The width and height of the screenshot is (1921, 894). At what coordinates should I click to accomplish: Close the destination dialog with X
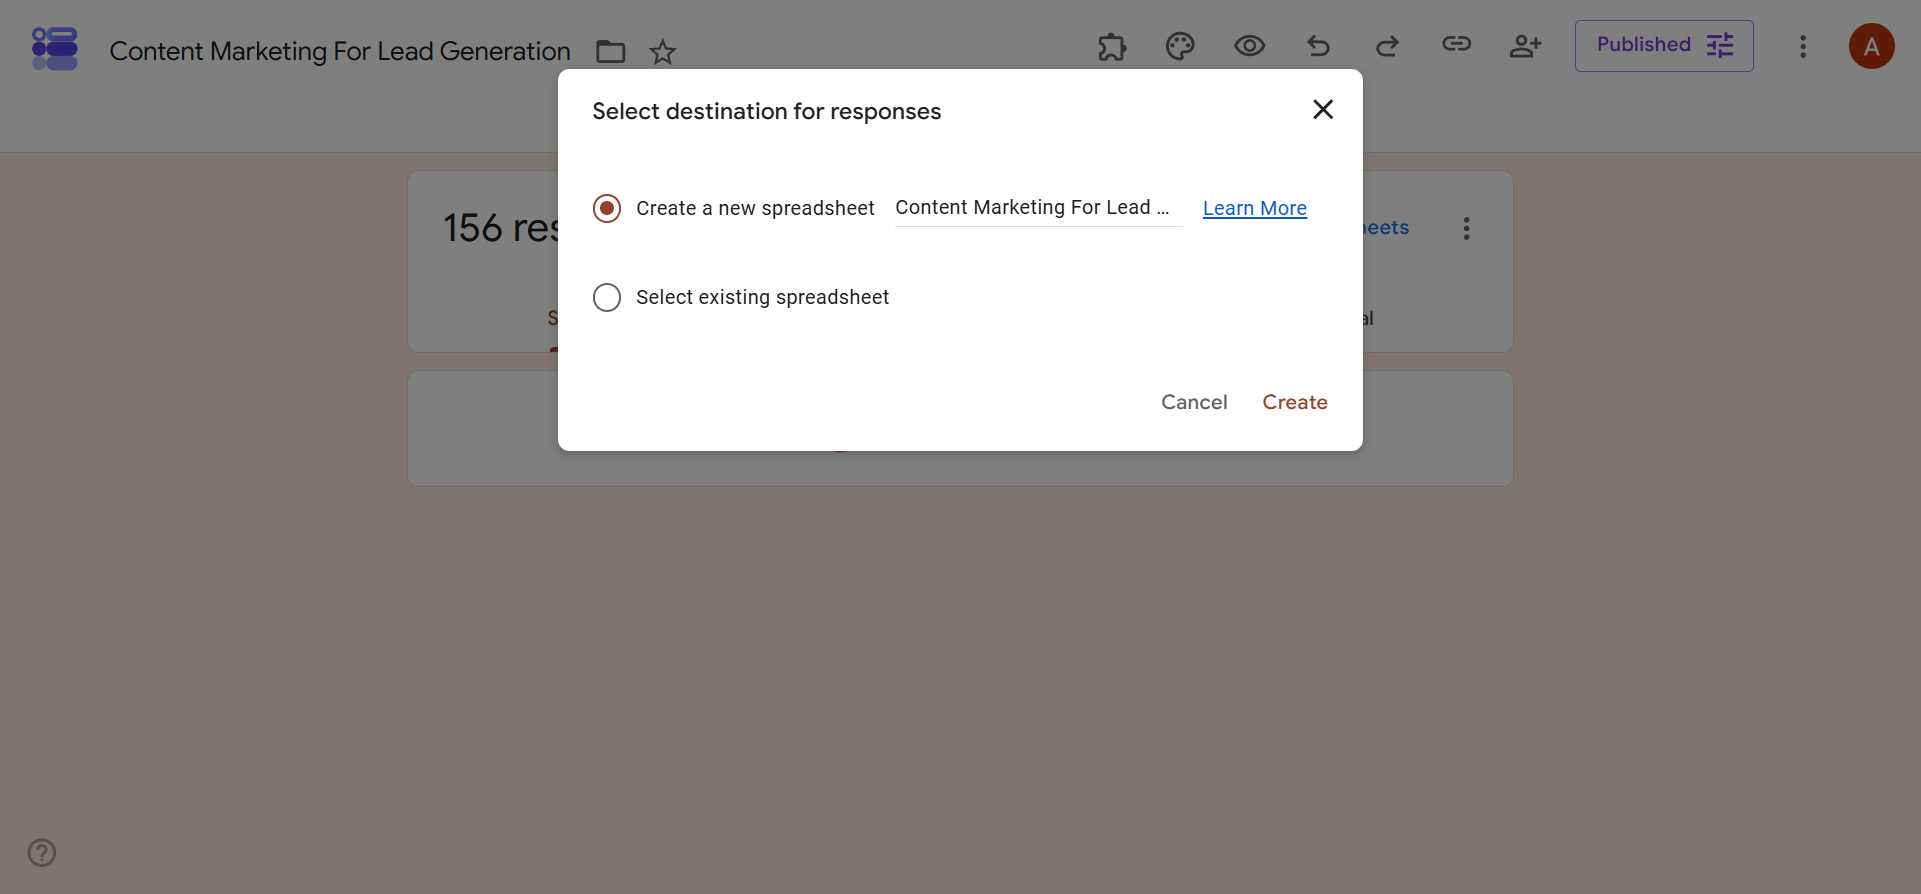coord(1323,109)
